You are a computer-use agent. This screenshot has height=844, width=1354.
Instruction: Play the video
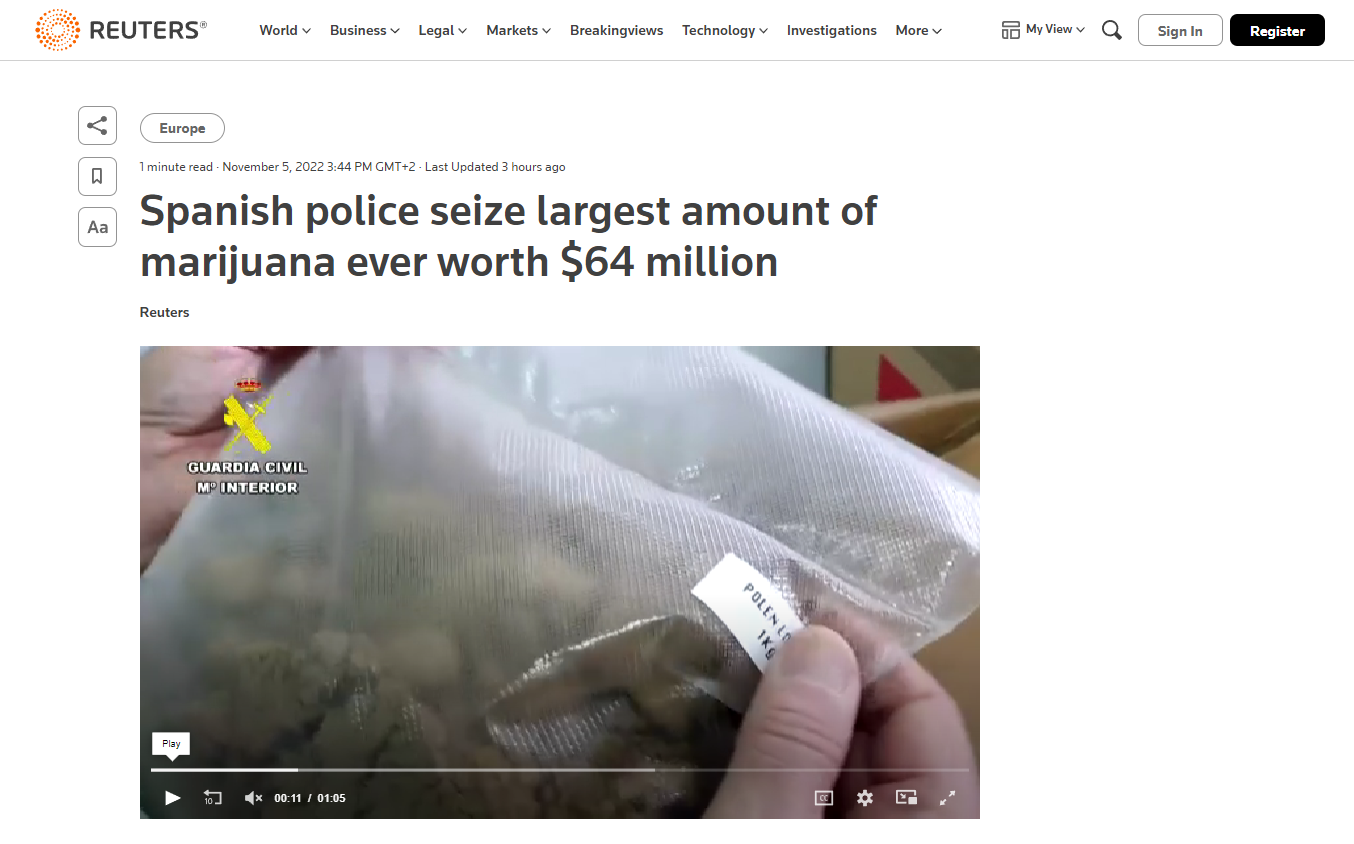(x=172, y=797)
